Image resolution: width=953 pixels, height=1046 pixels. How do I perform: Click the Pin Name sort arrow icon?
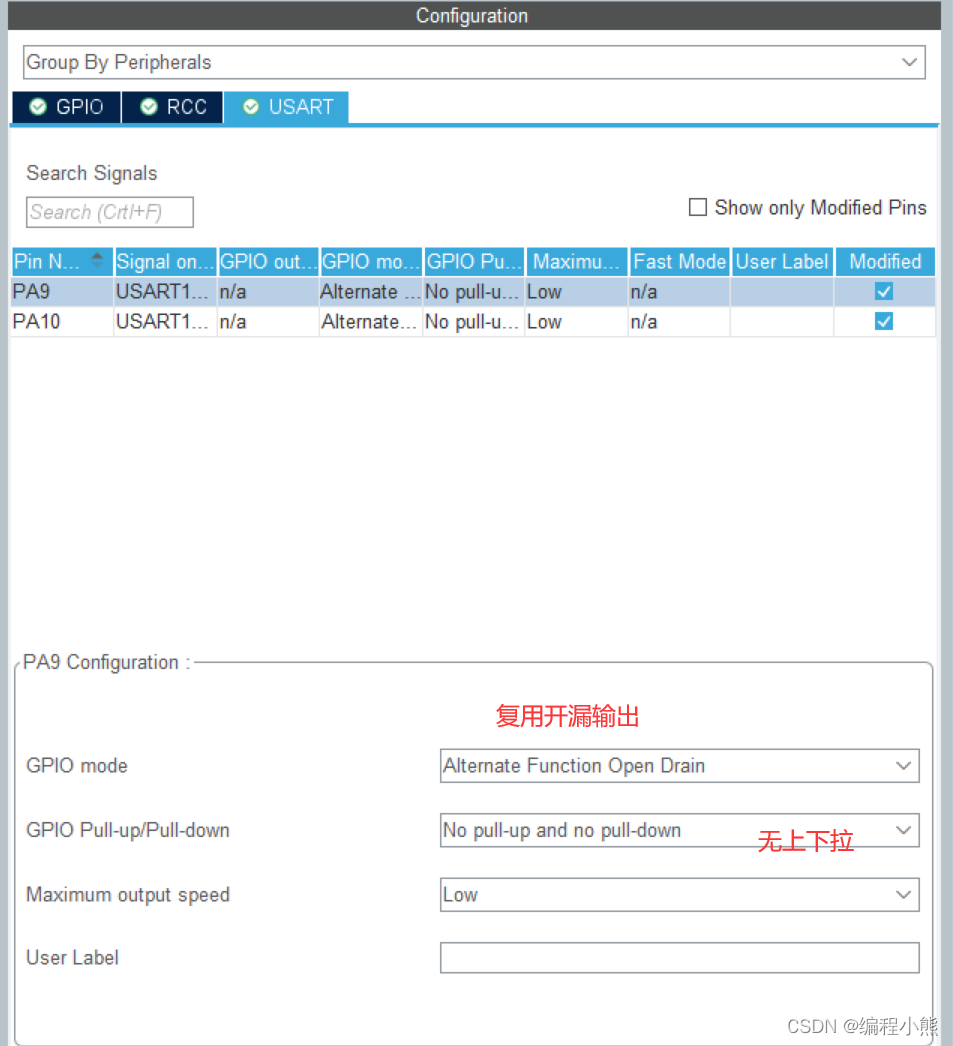(x=97, y=259)
